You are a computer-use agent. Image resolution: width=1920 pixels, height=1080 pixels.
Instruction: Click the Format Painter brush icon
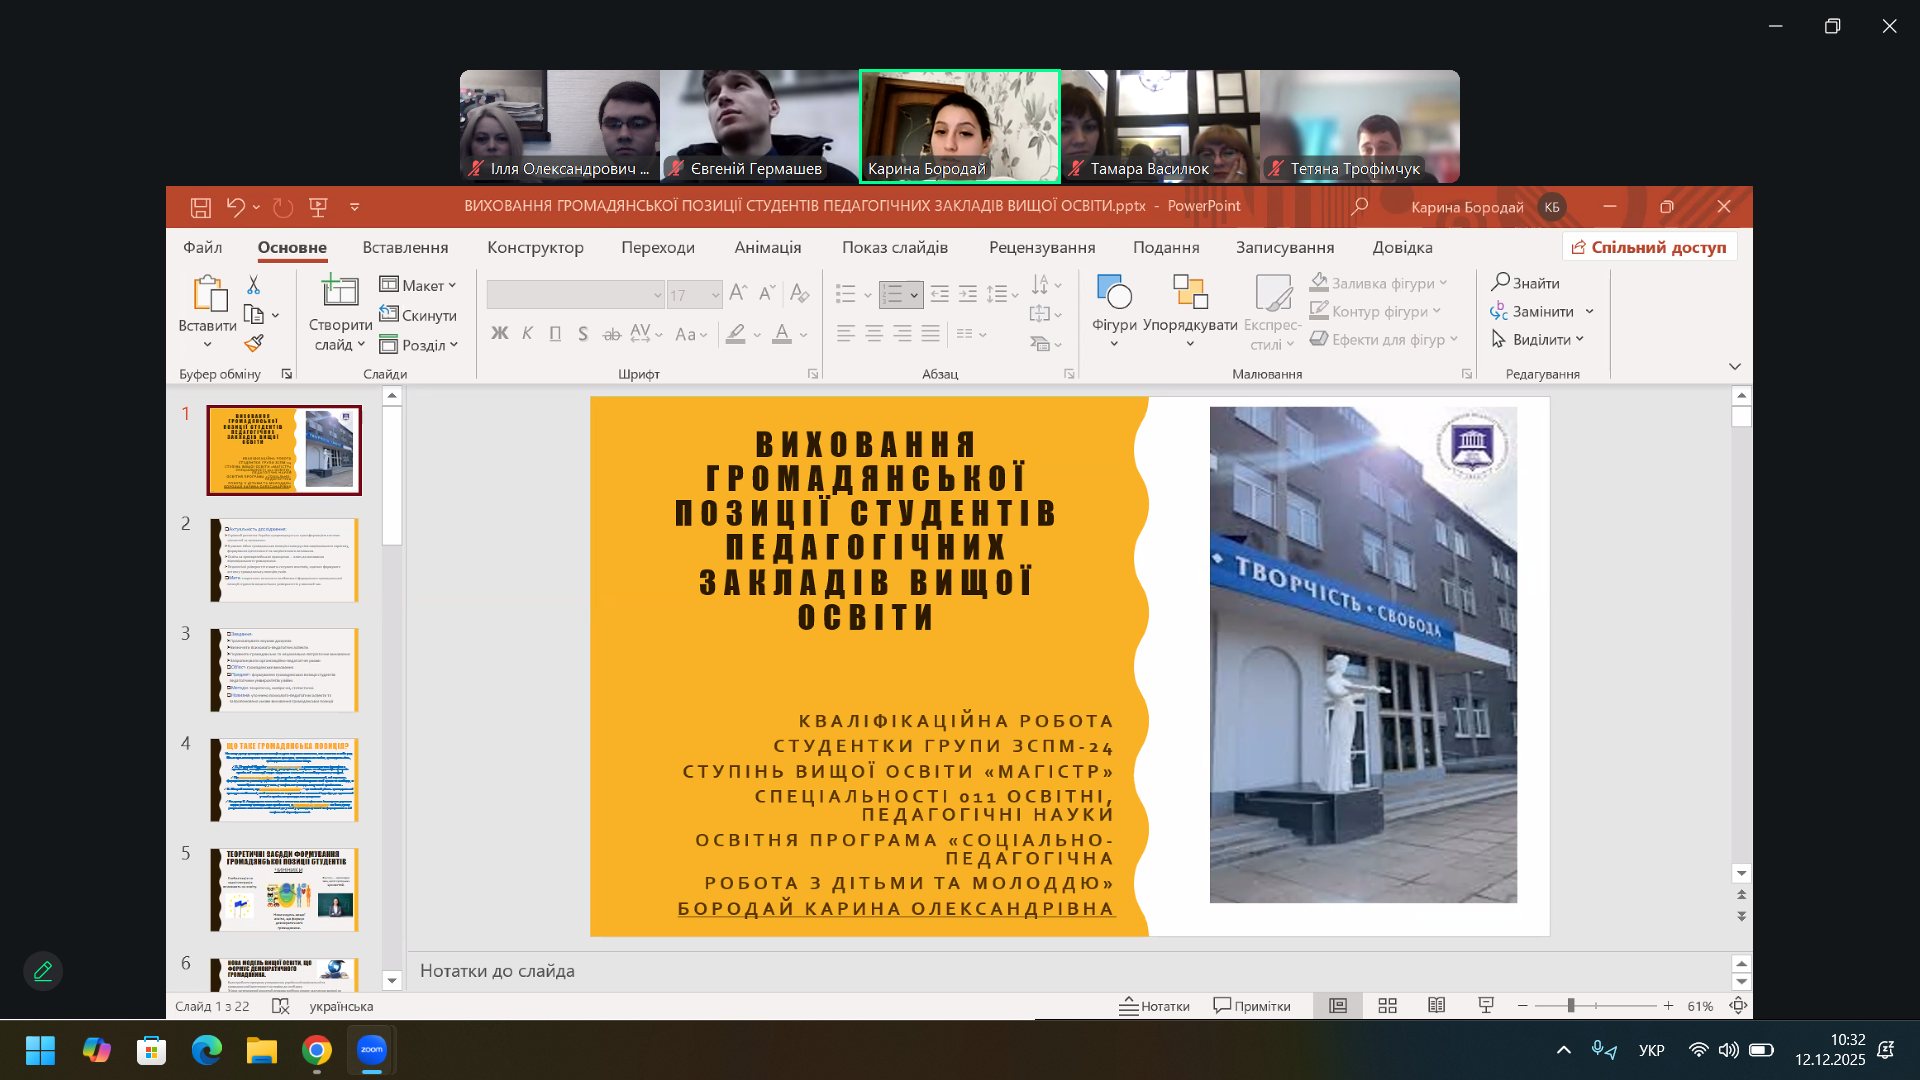pos(254,343)
